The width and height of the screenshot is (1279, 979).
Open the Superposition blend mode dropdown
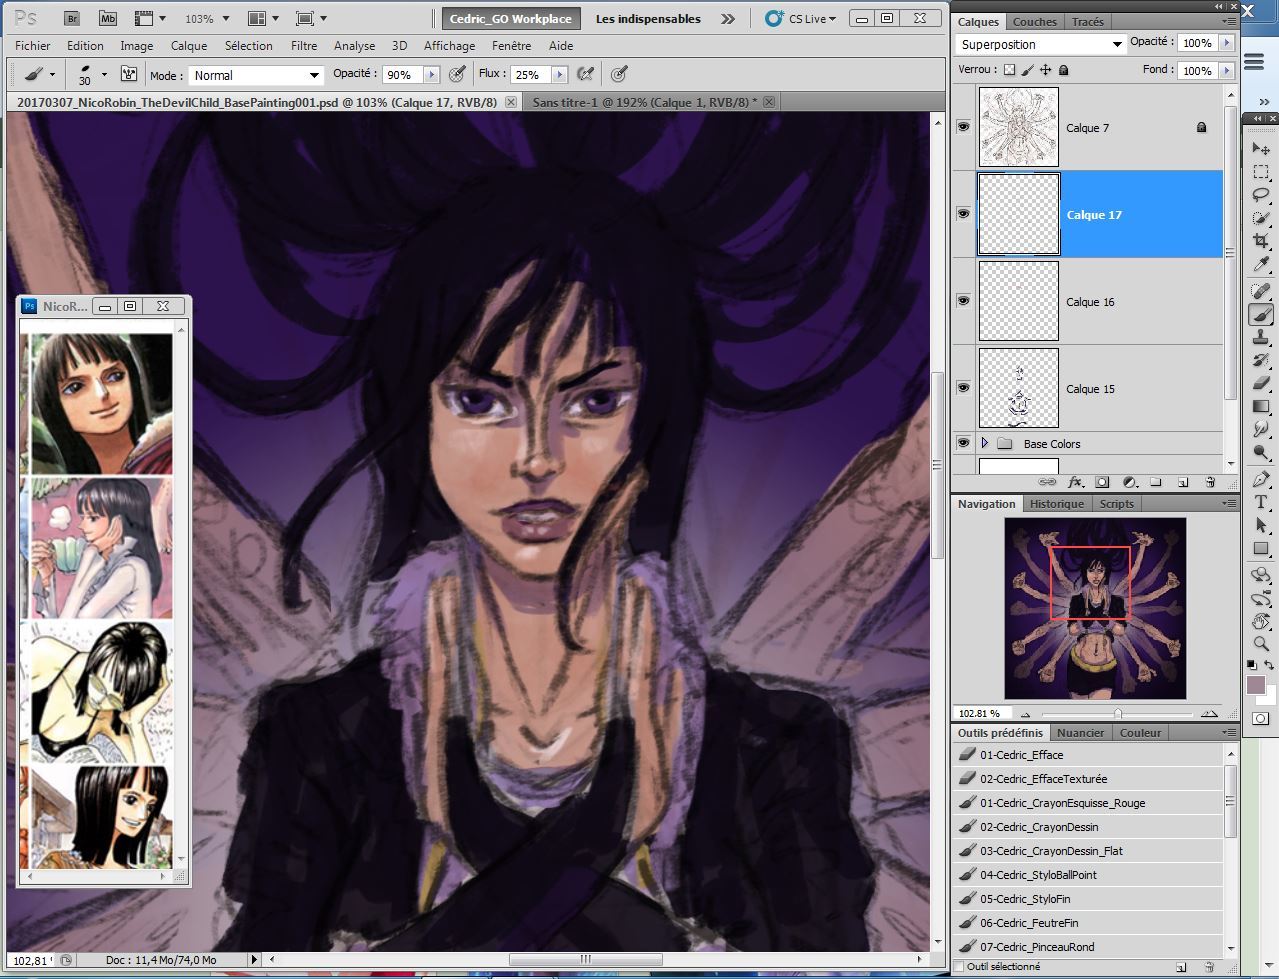(1041, 44)
